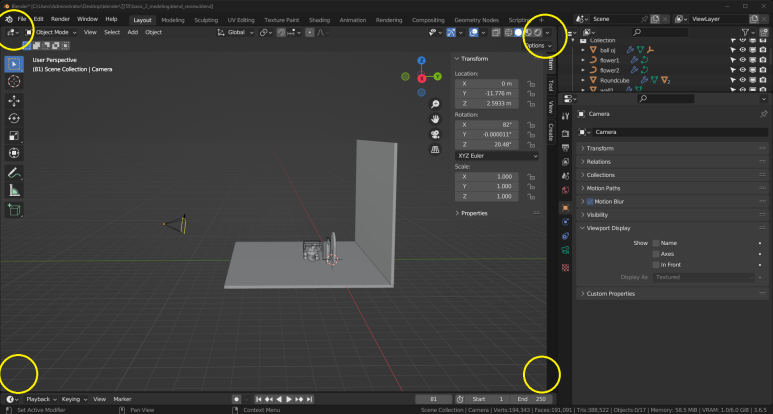Open the Object Data (camera) properties tab
773x414 pixels.
(x=565, y=250)
